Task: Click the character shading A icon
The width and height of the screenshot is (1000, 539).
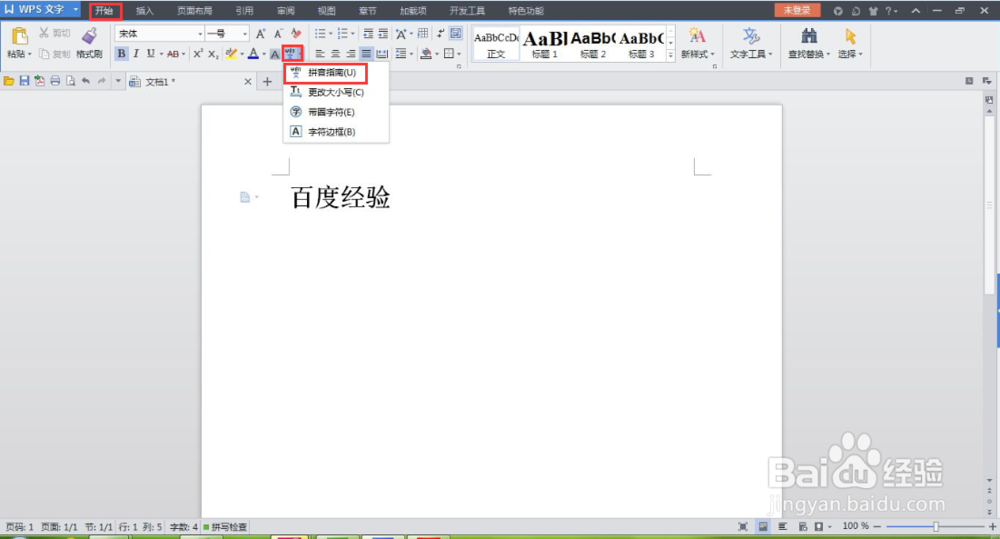Action: click(275, 54)
